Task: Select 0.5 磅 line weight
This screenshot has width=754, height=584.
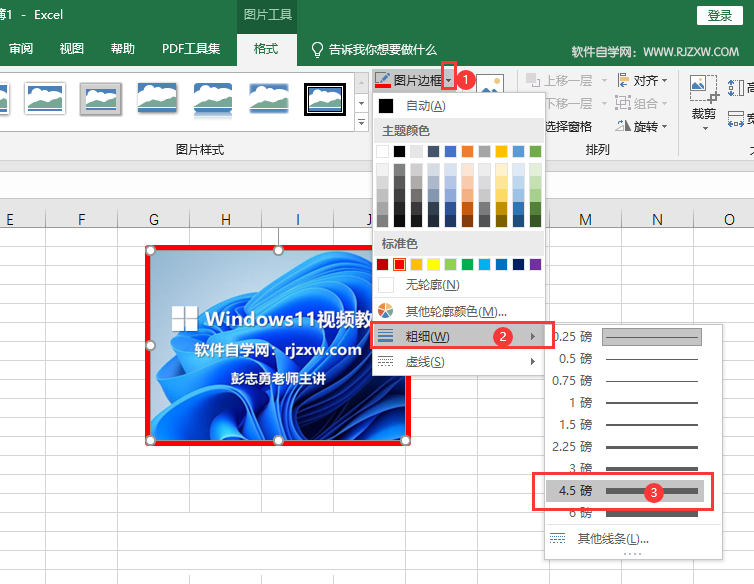Action: tap(626, 359)
